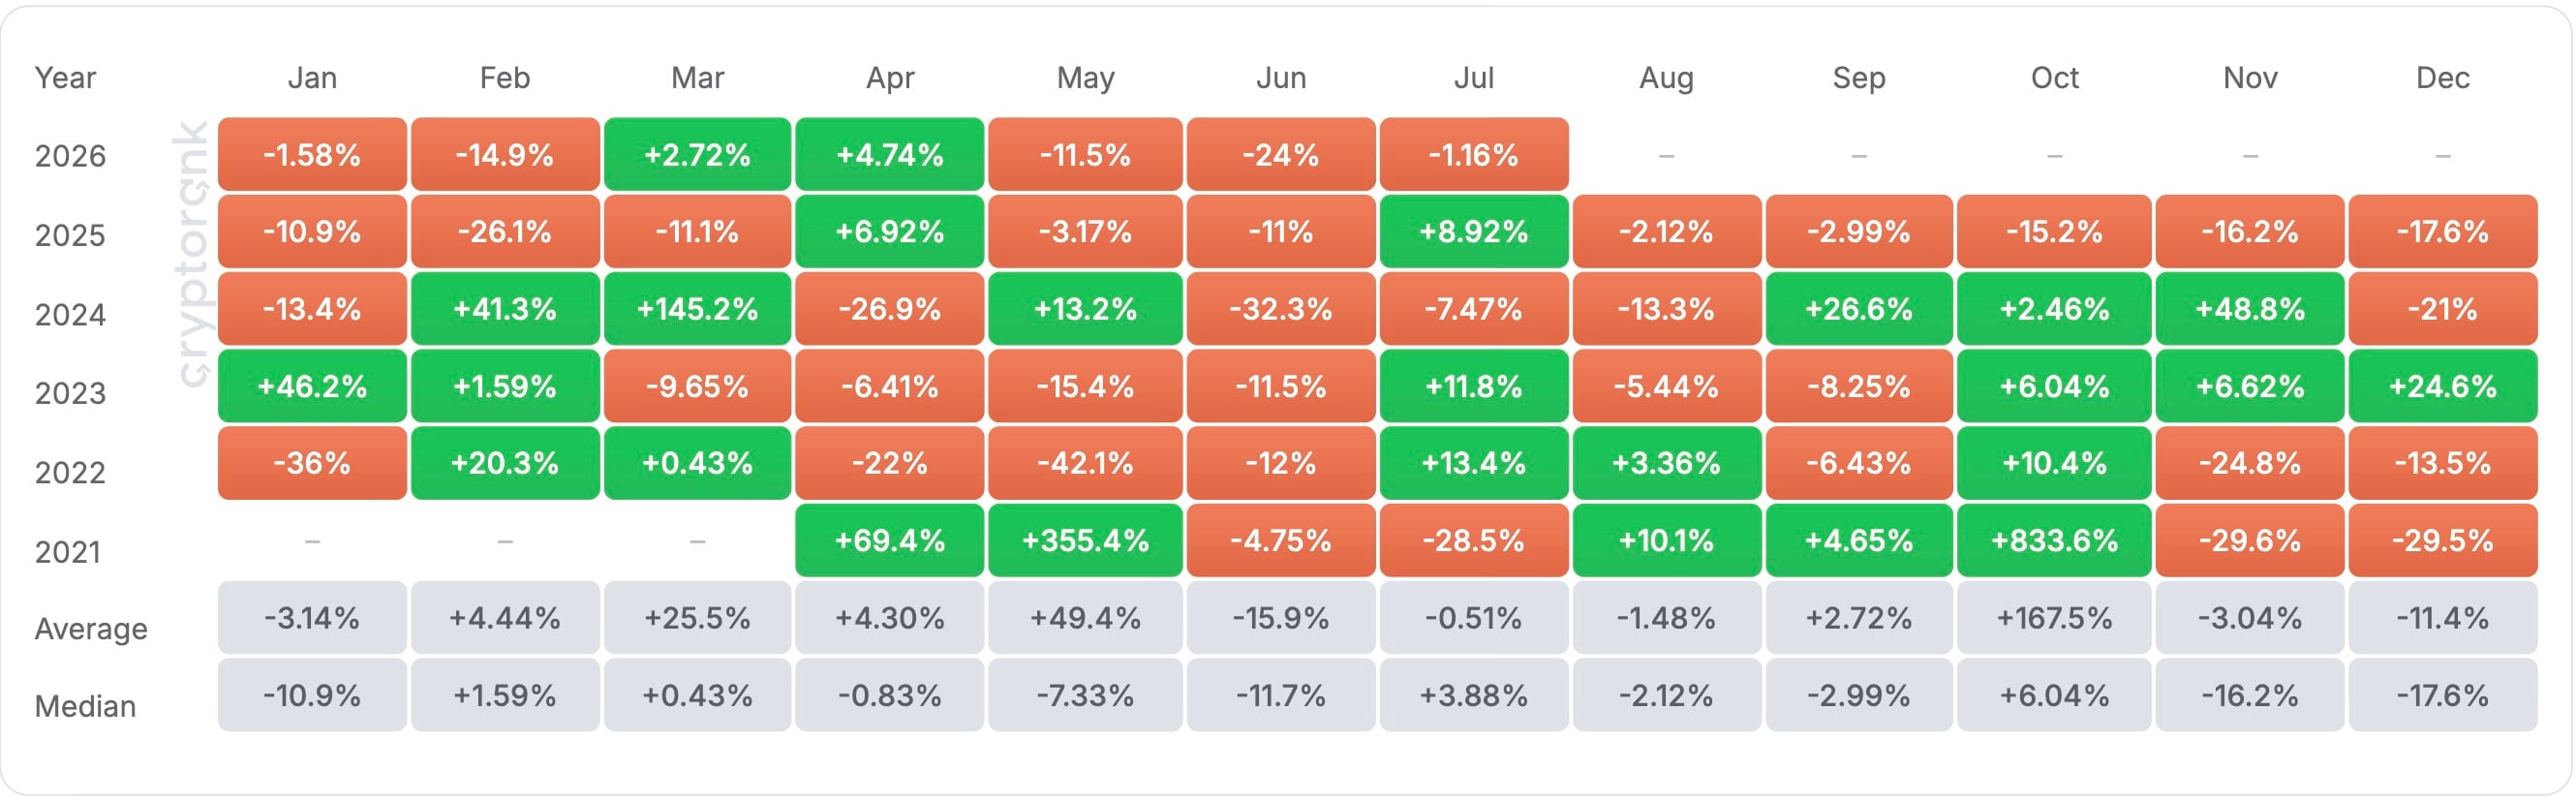Click the 2024 row label

pyautogui.click(x=70, y=315)
